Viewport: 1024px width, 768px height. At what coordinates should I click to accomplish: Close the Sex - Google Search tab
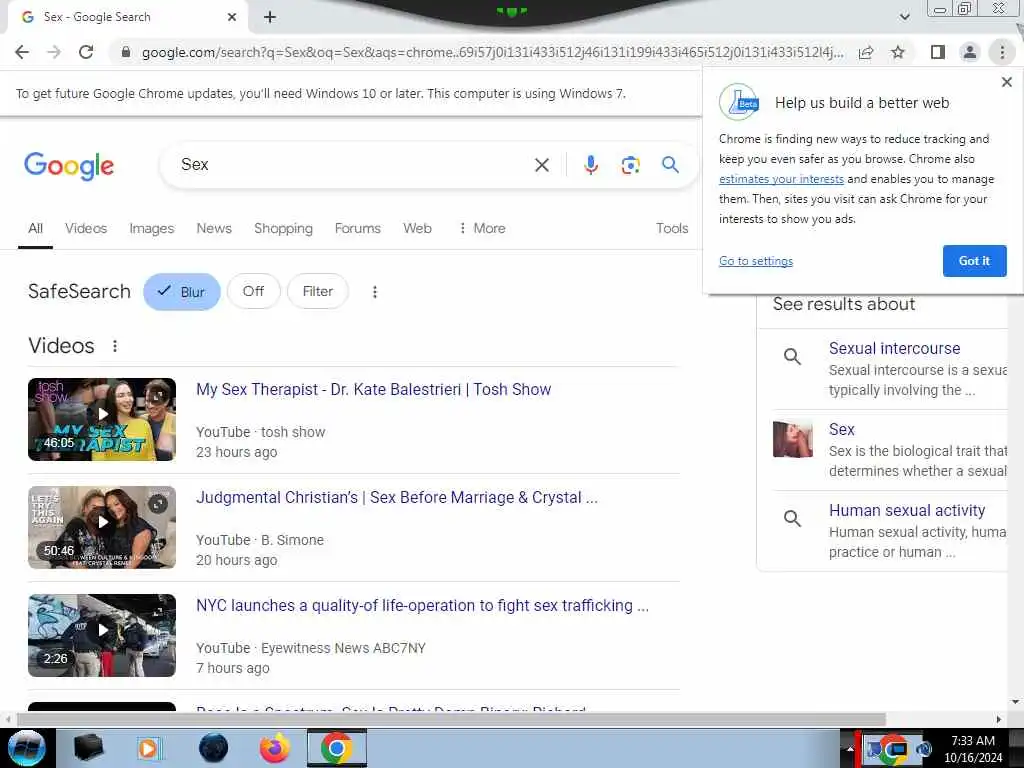click(x=232, y=17)
